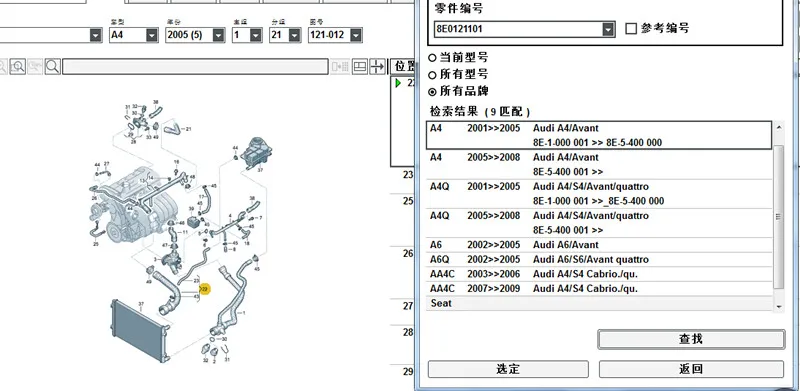Image resolution: width=800 pixels, height=391 pixels.
Task: Select result AA4C 2003>>2006 Cabrio
Action: tap(599, 274)
